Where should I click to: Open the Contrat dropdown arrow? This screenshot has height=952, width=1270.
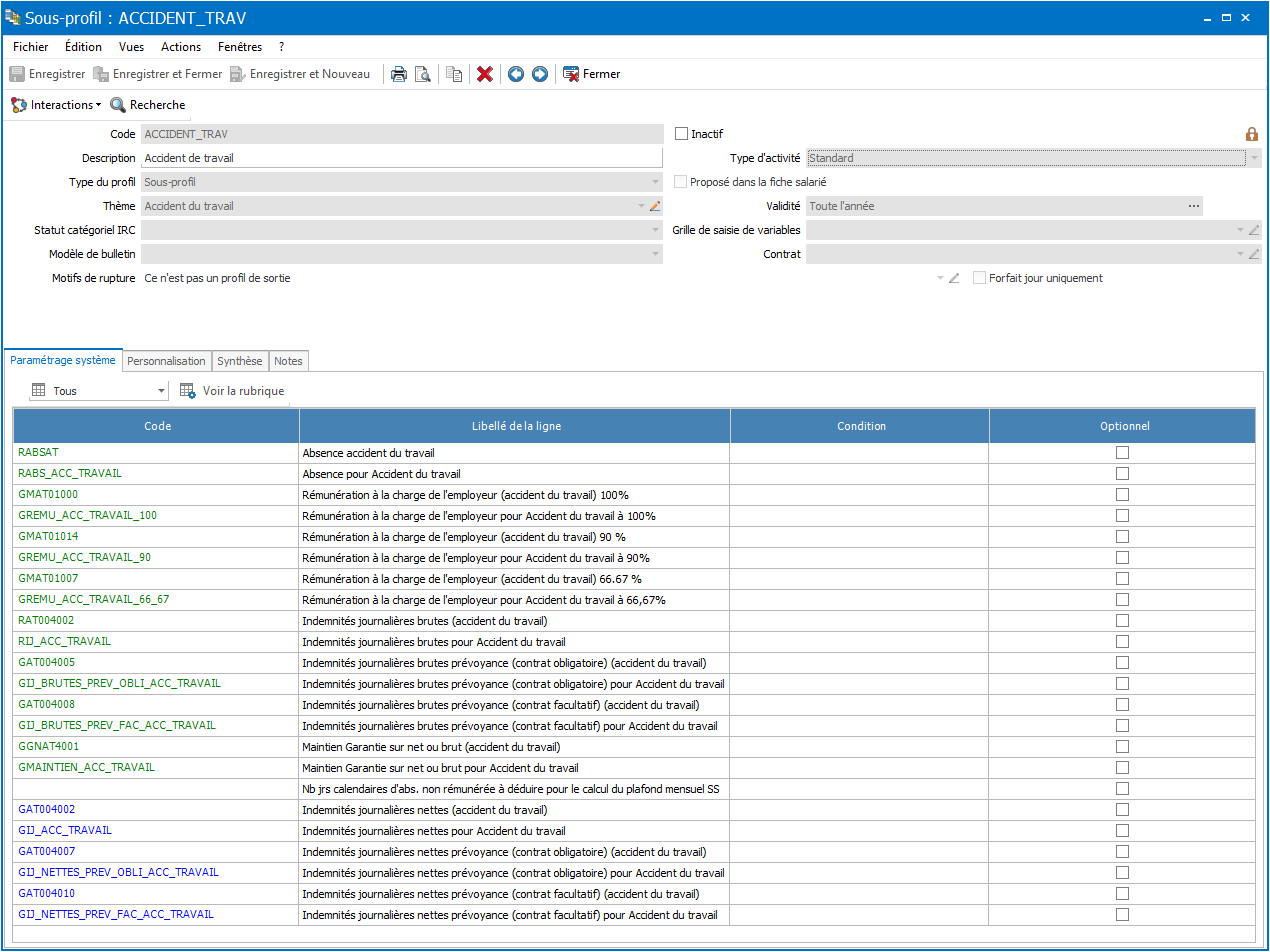point(1240,254)
